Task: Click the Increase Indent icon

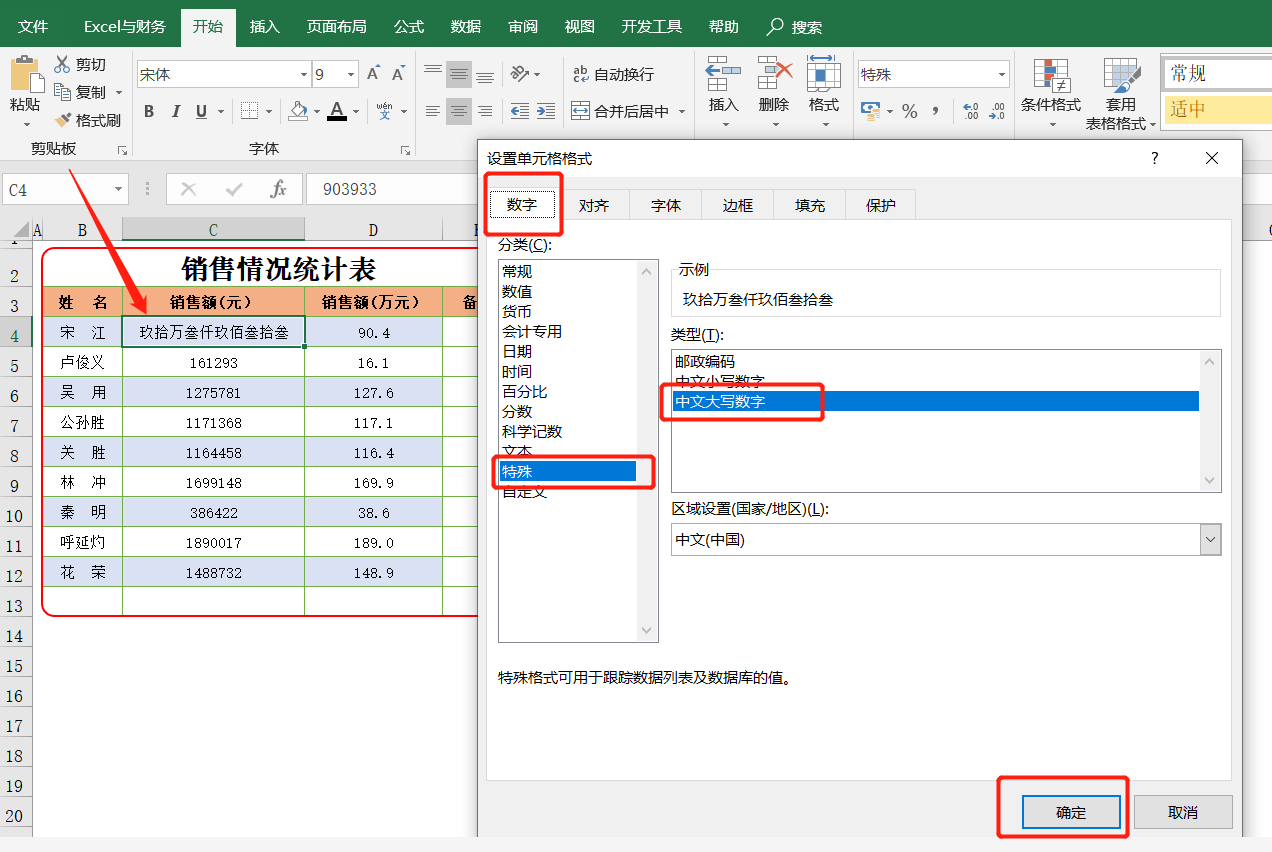Action: tap(545, 112)
